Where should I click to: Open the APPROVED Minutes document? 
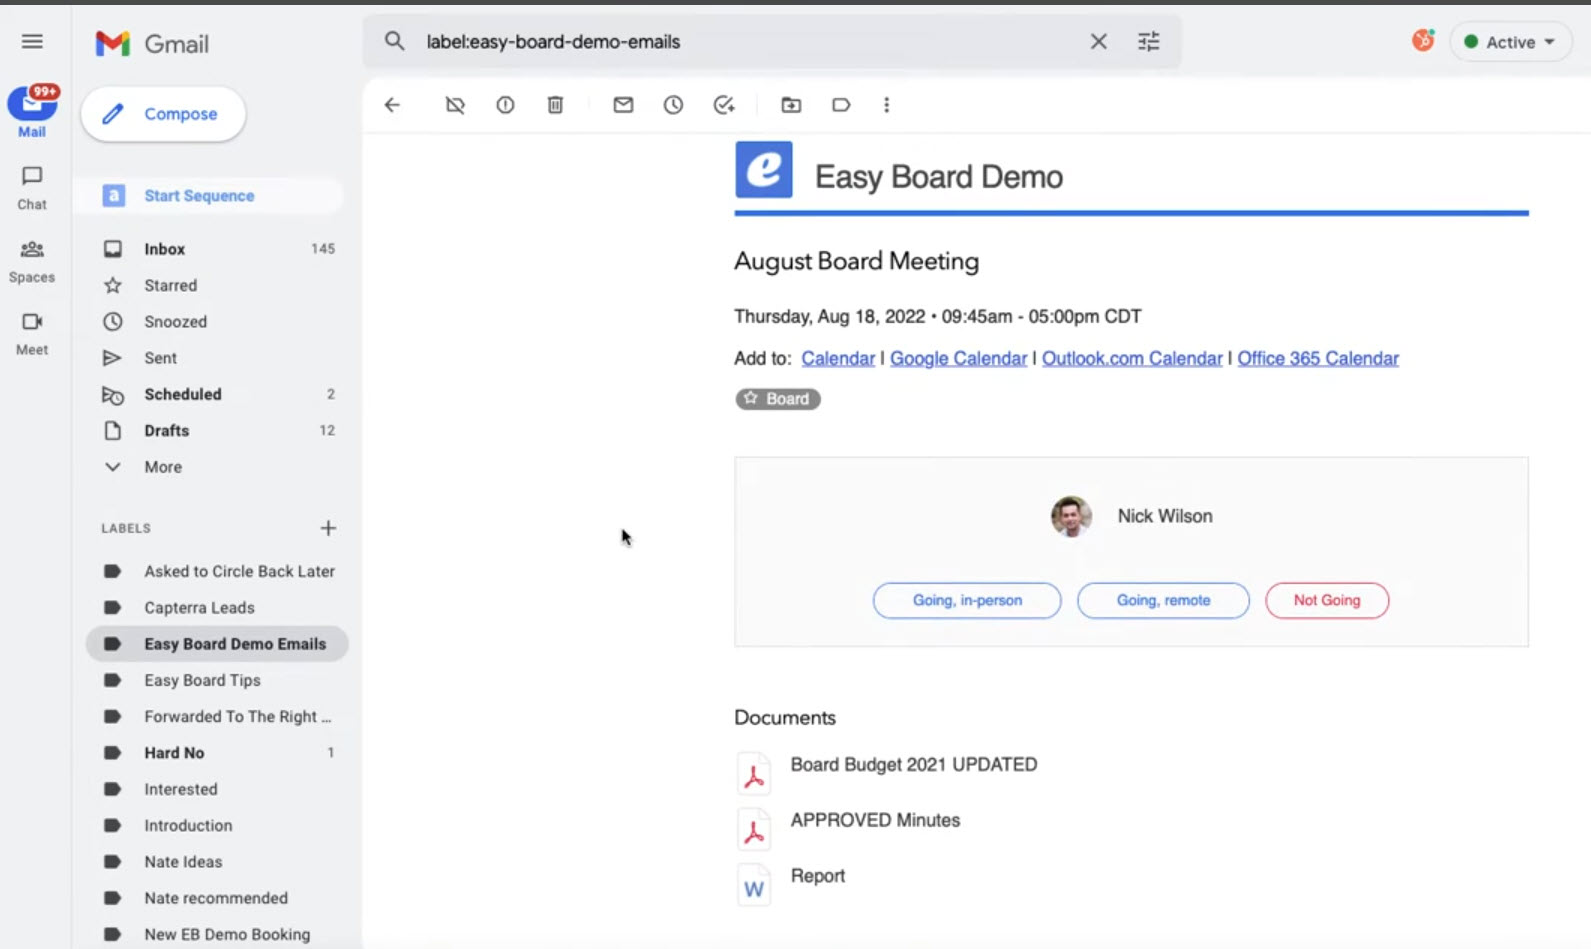pyautogui.click(x=875, y=820)
